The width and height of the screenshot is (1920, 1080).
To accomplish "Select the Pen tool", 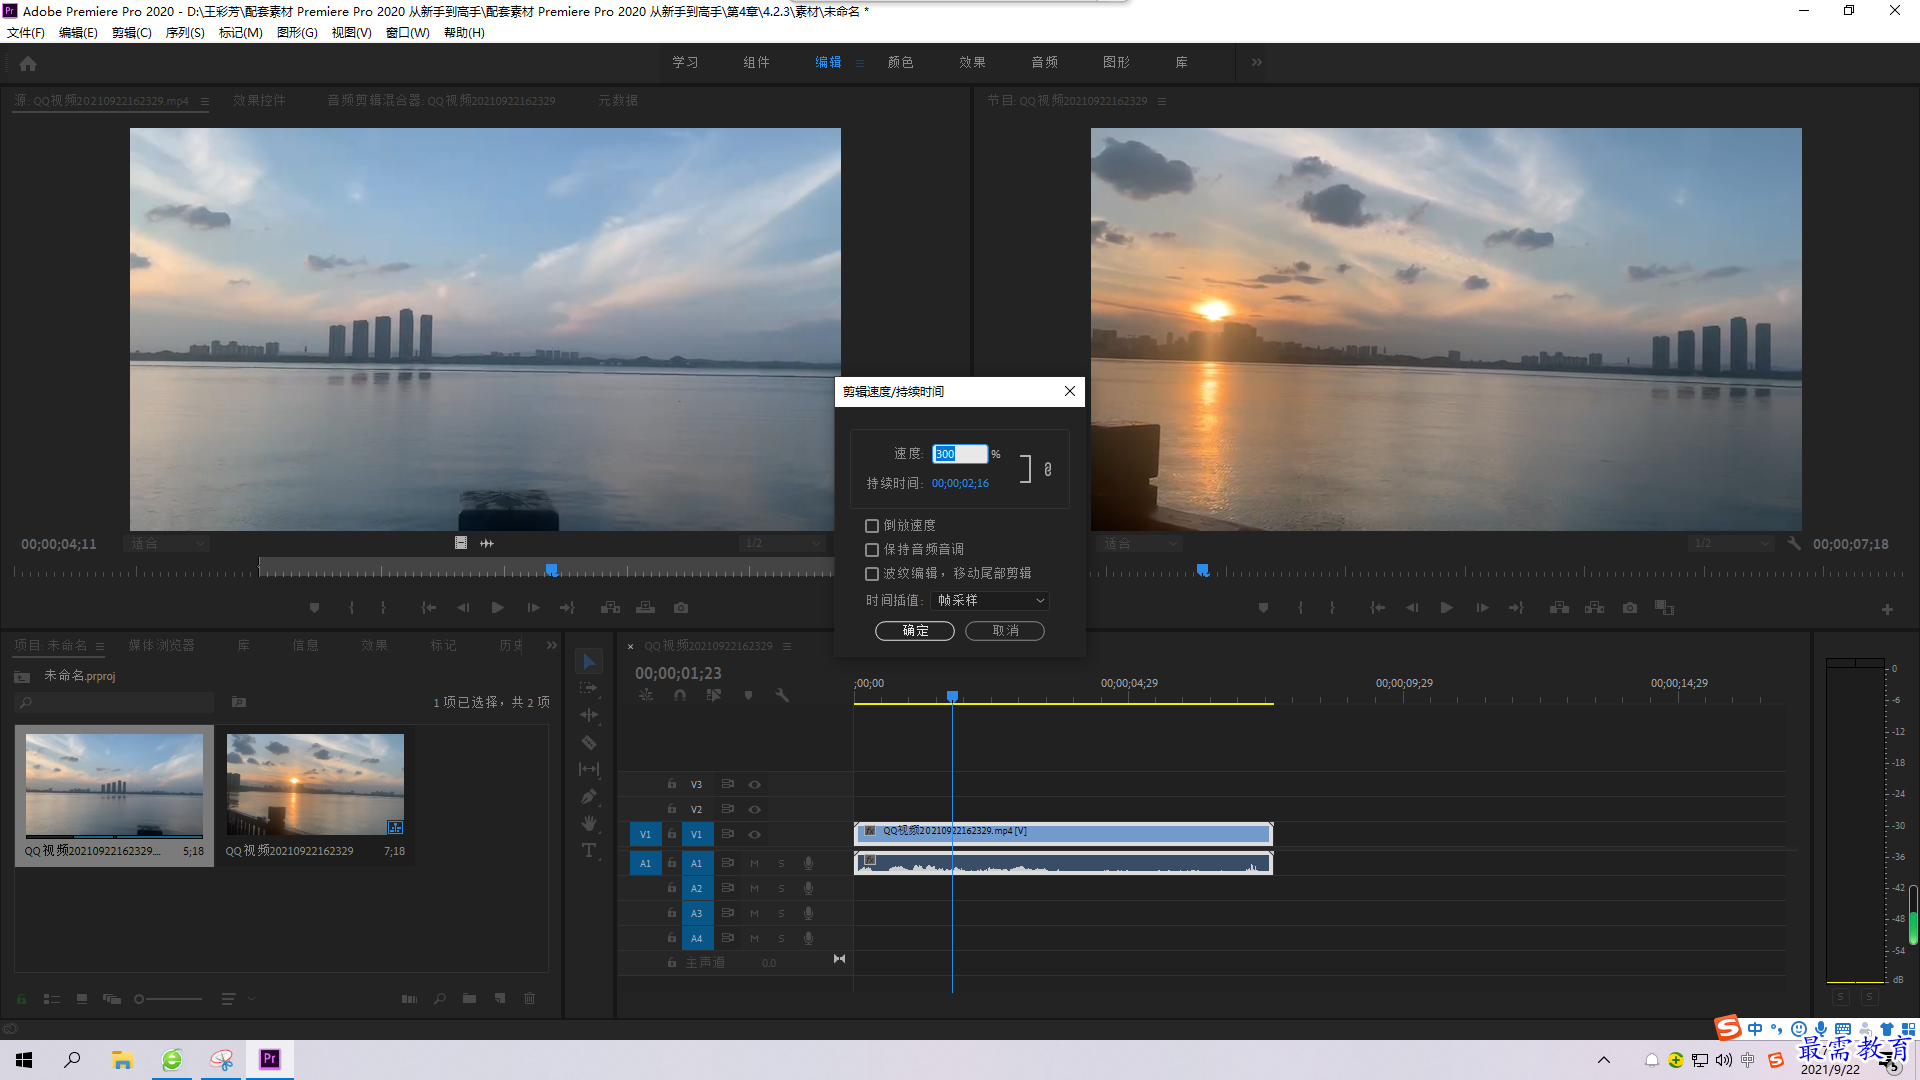I will (x=589, y=796).
